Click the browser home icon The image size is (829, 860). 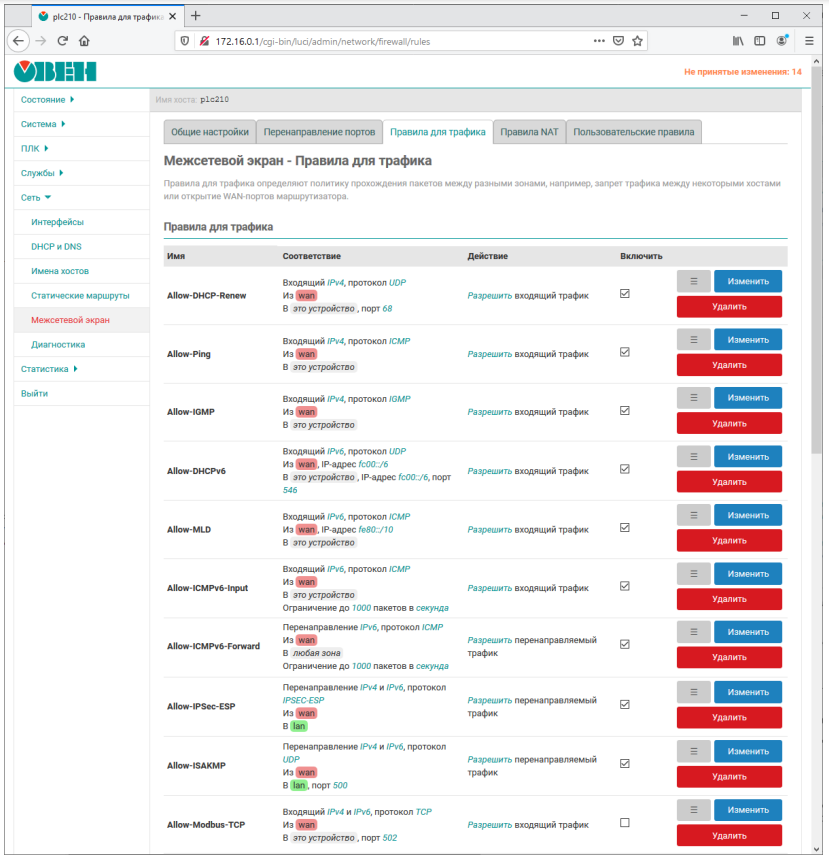pos(84,41)
